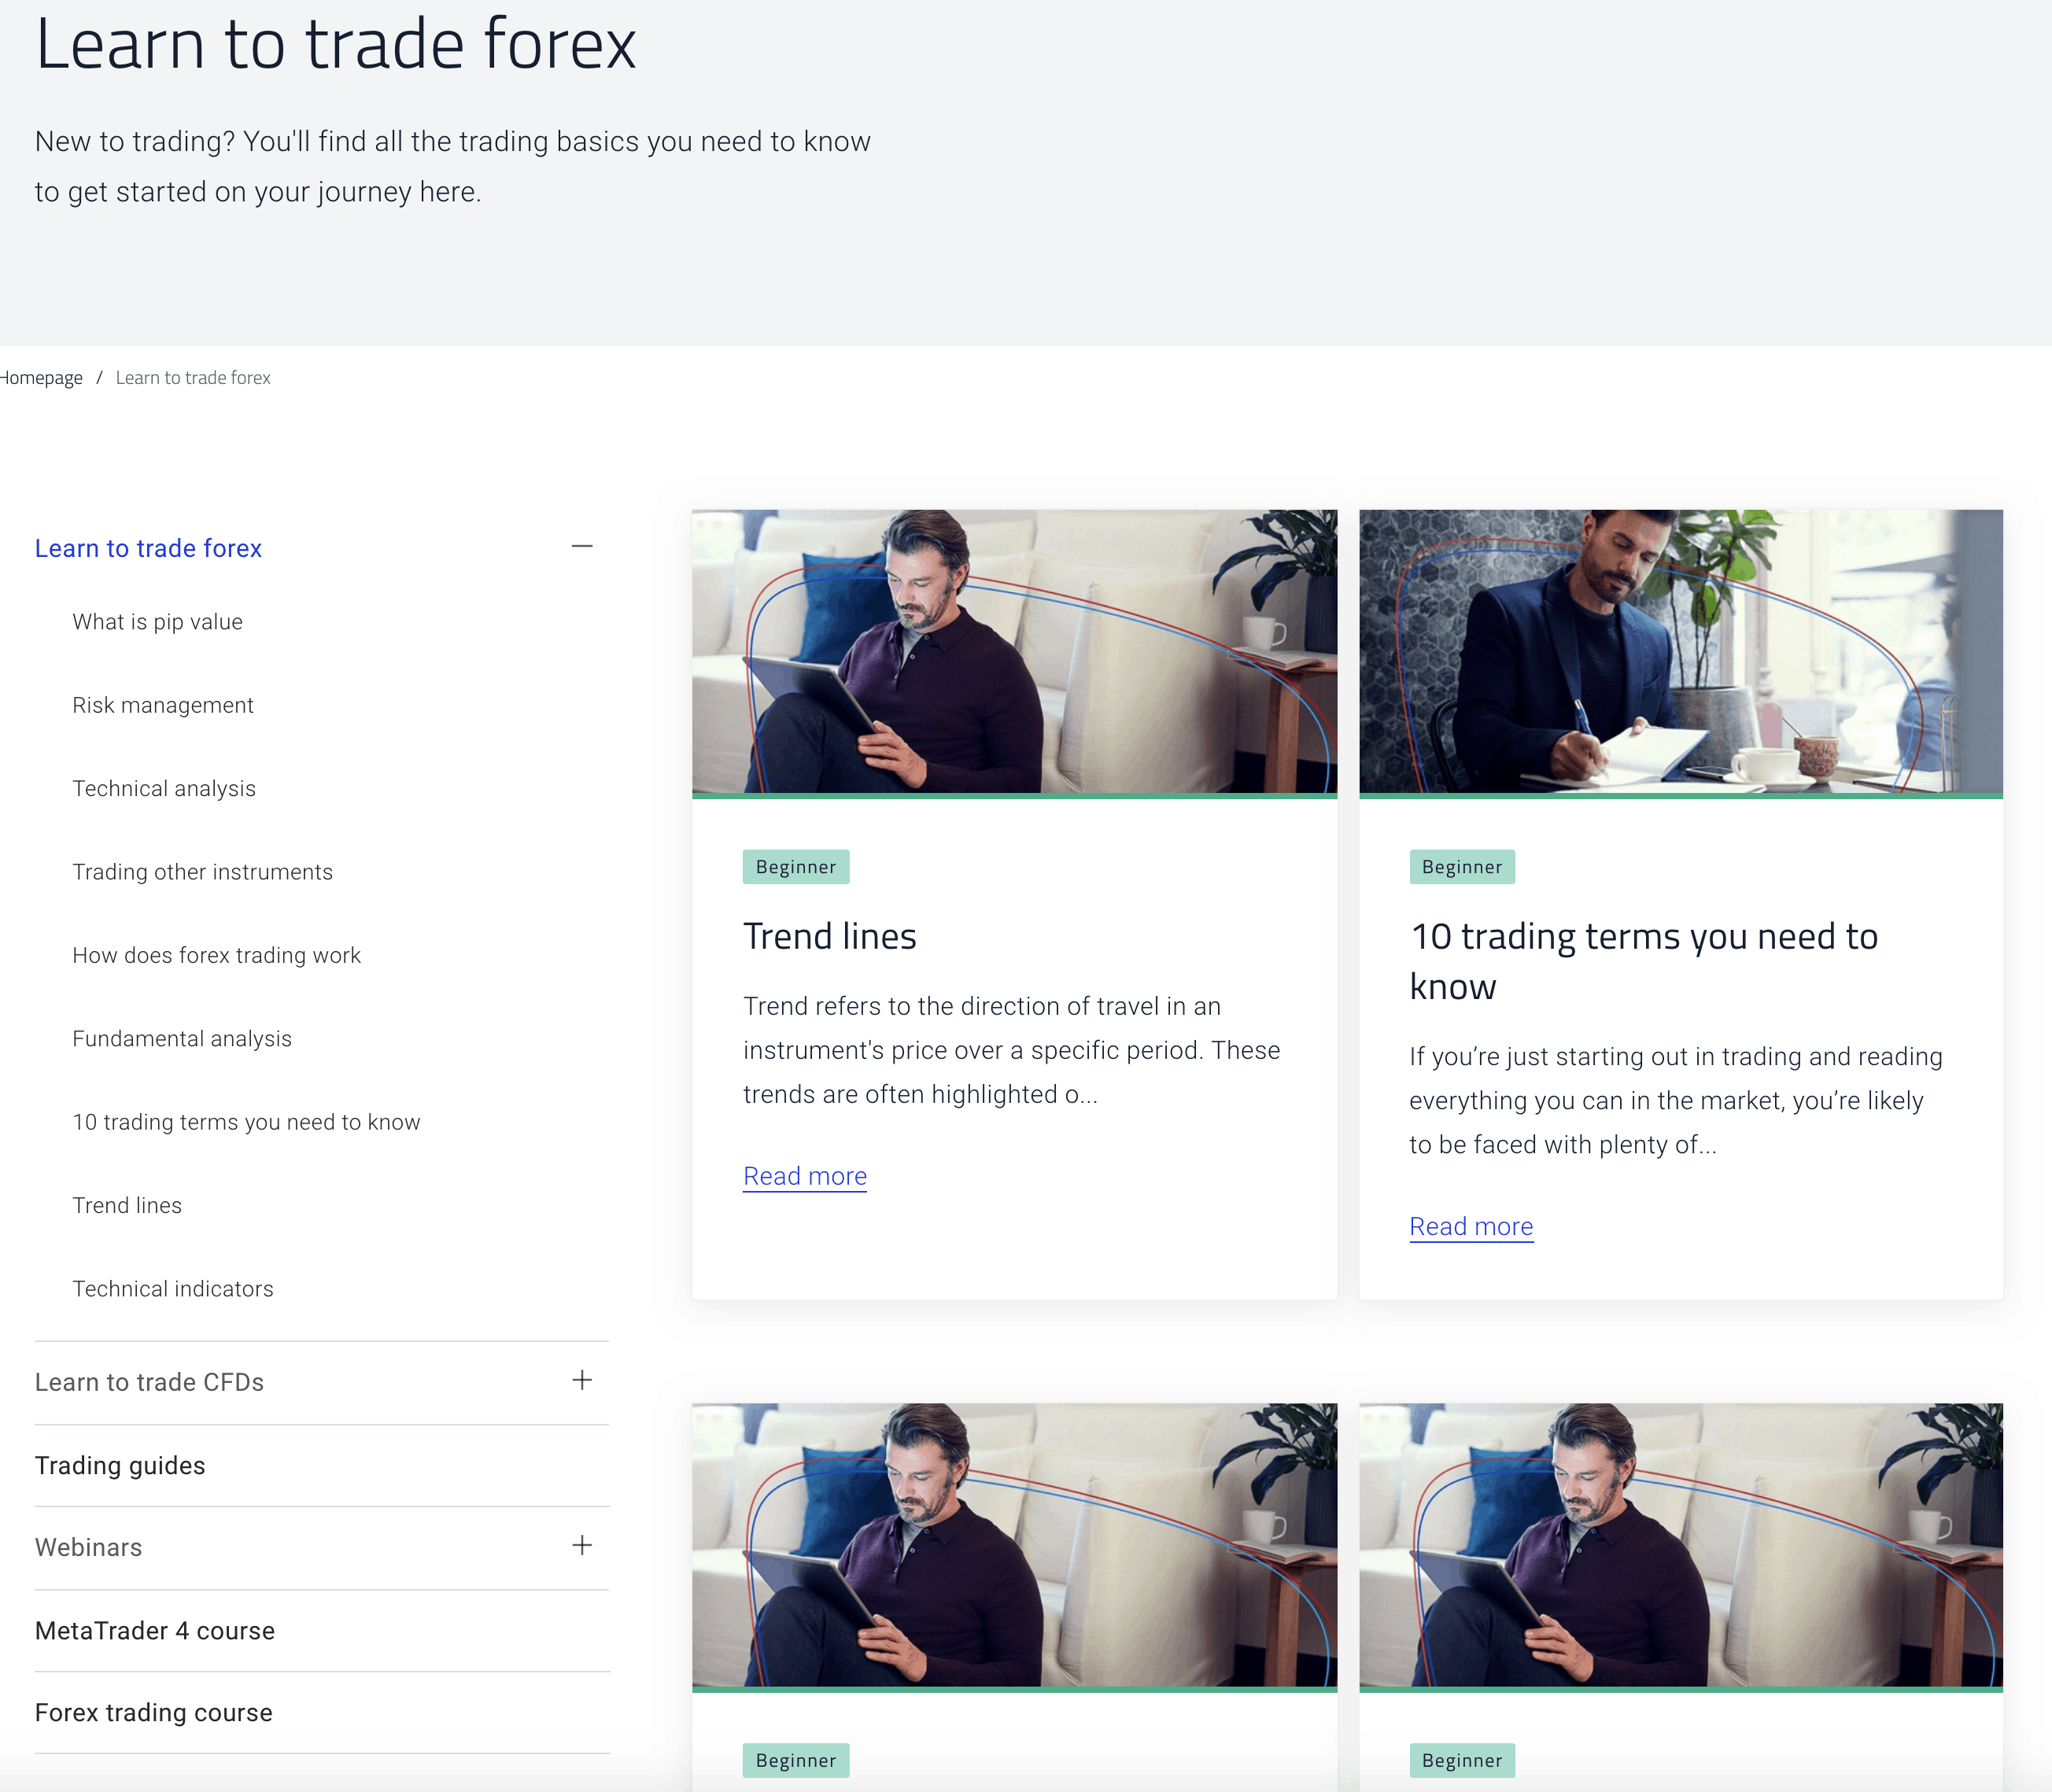
Task: Open Forex trading course link
Action: [x=154, y=1713]
